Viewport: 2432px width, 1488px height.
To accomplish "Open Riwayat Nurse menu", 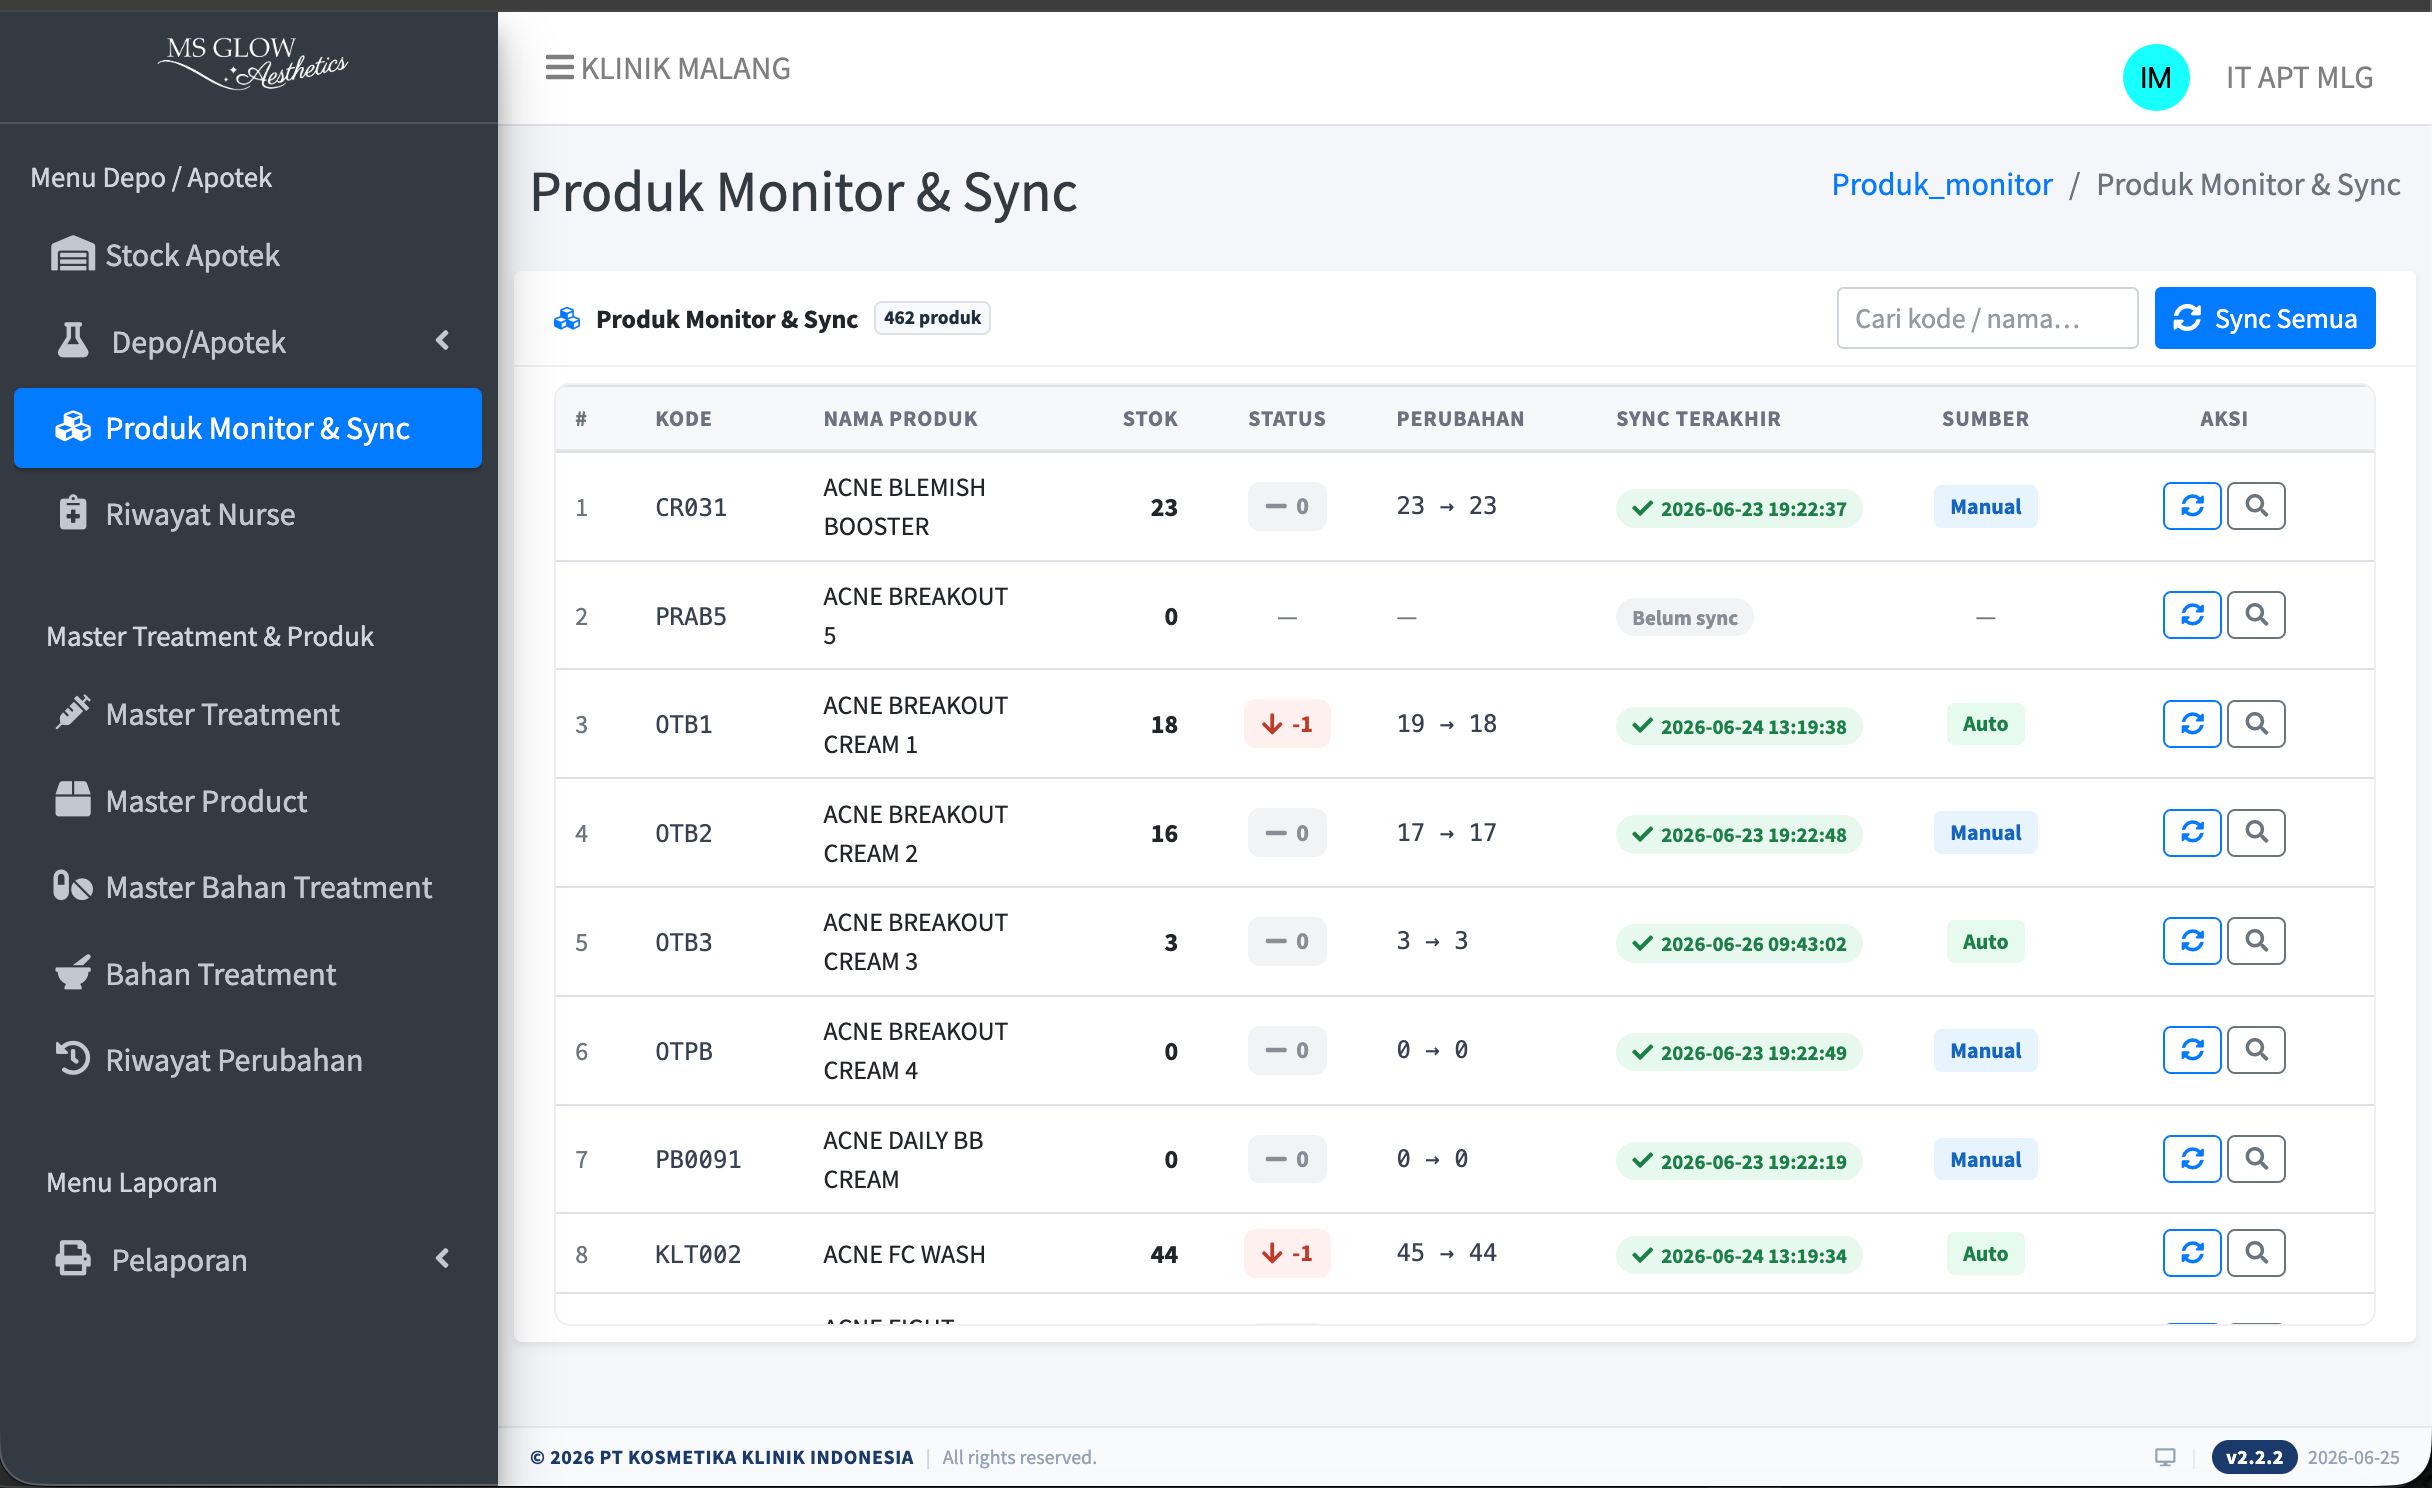I will click(x=248, y=514).
